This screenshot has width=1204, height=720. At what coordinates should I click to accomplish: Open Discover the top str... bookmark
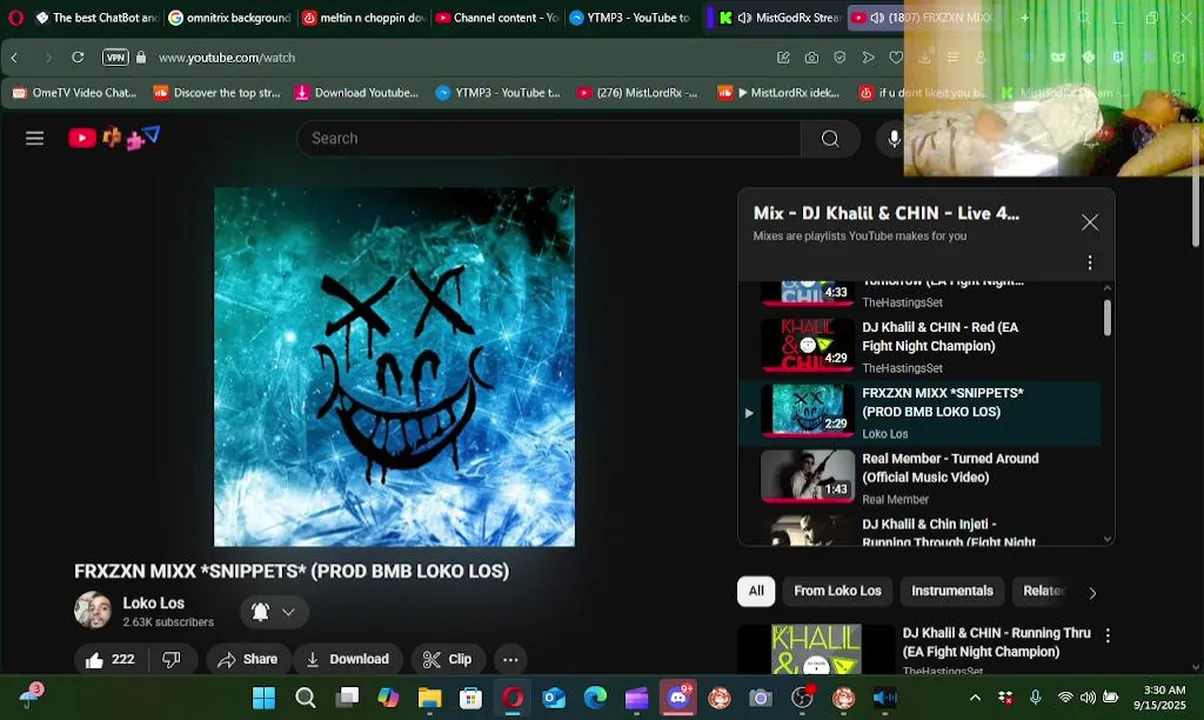click(217, 92)
